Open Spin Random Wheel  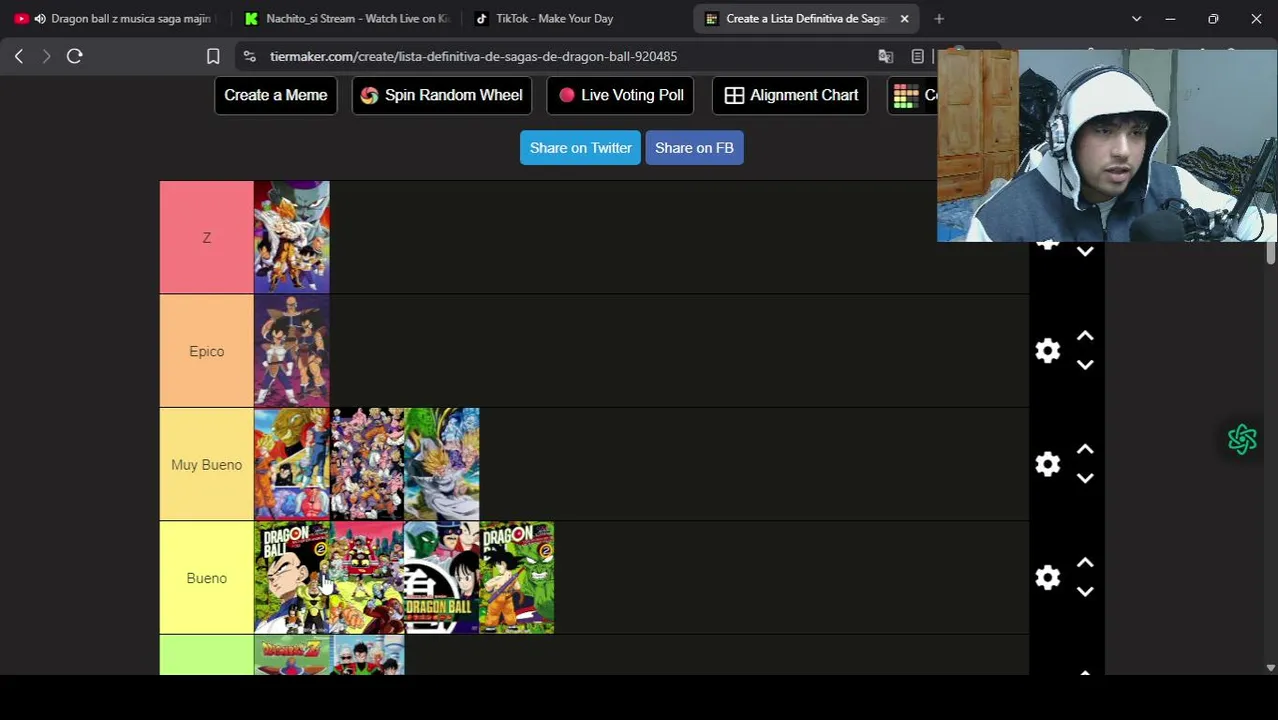pyautogui.click(x=441, y=95)
